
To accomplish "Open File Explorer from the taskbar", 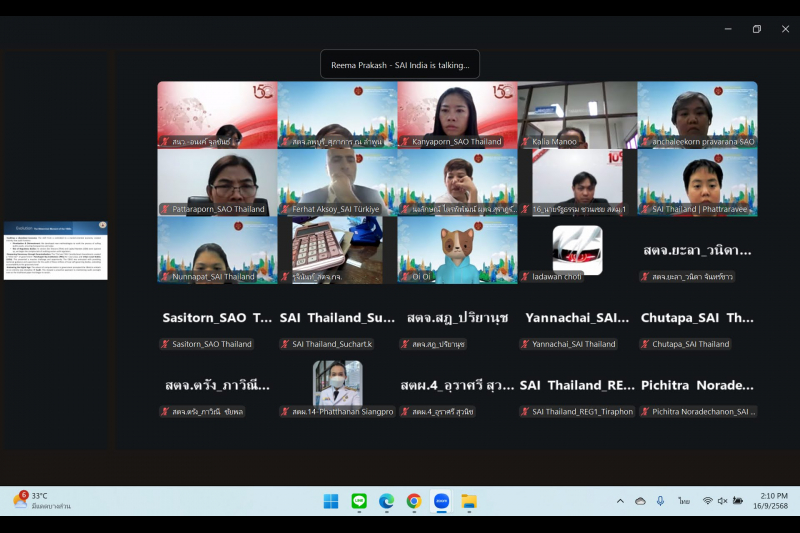I will click(x=468, y=501).
